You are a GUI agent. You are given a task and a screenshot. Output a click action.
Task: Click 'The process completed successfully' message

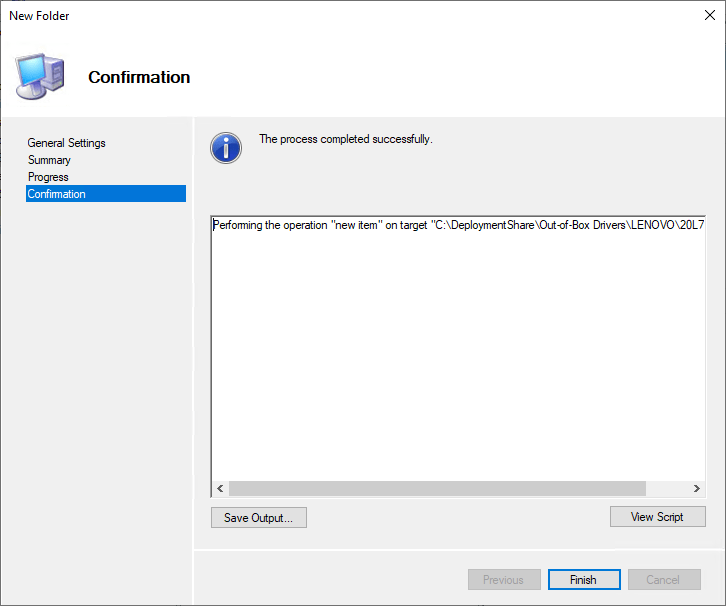tap(345, 139)
